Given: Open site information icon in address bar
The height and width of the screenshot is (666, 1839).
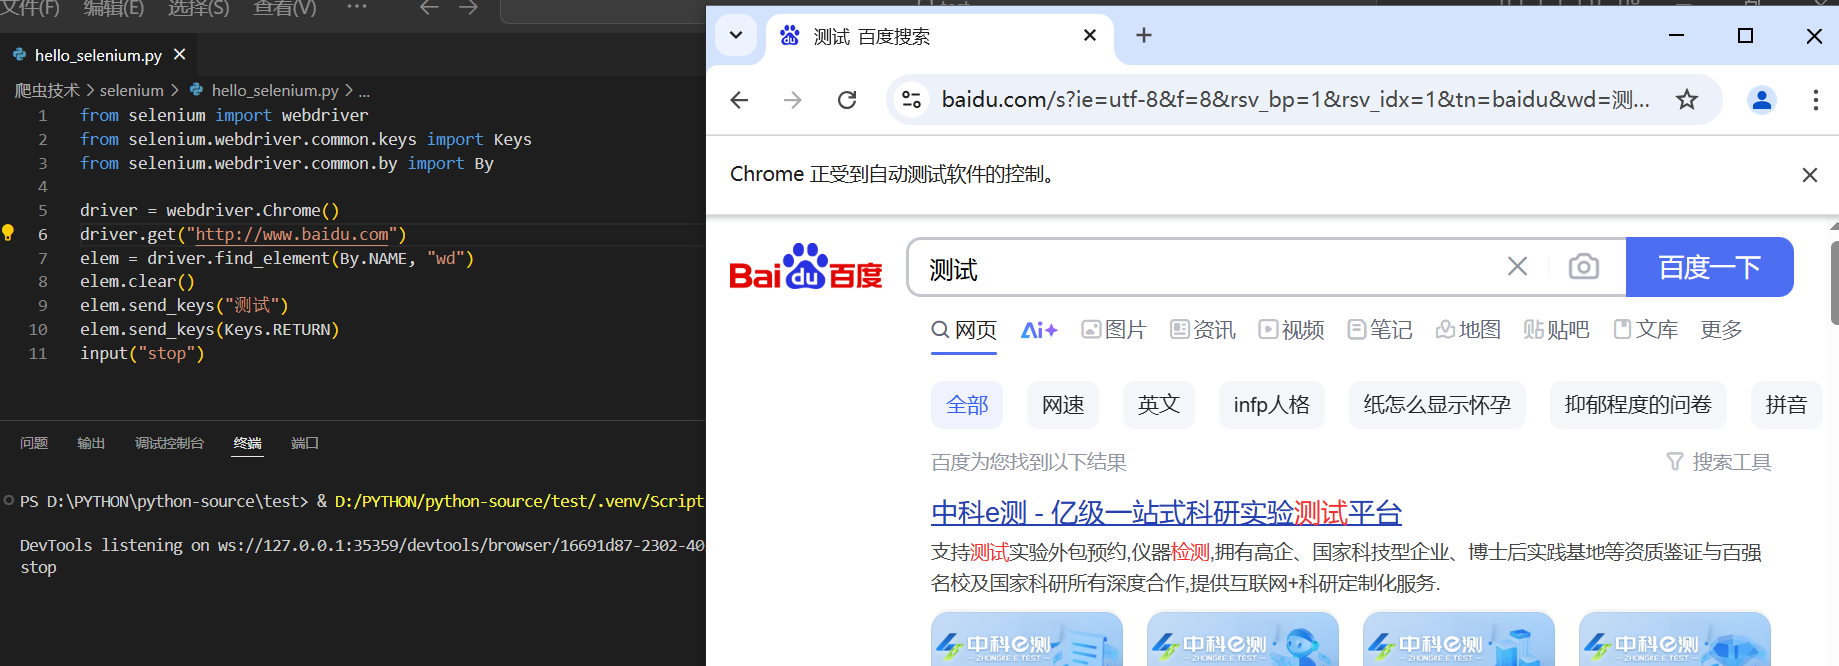Looking at the screenshot, I should tap(912, 100).
